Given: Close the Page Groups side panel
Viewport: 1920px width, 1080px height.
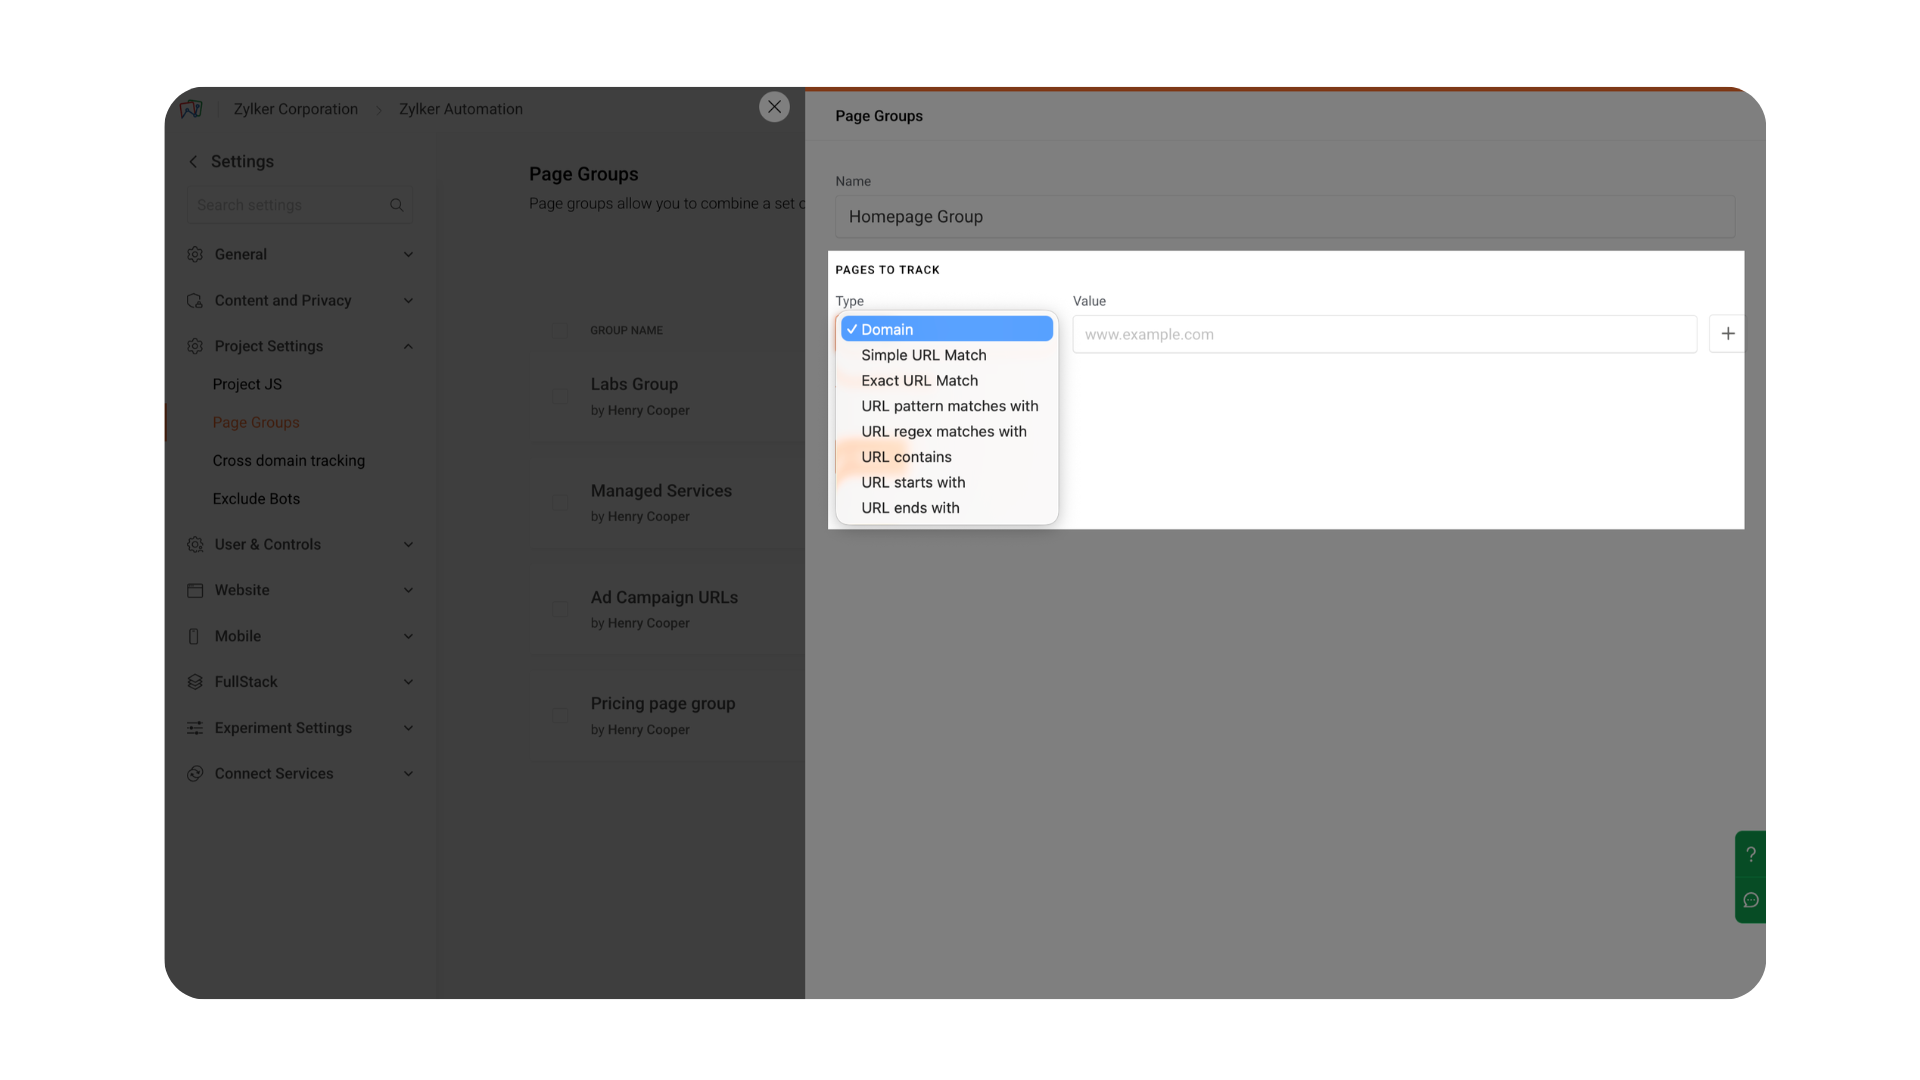Looking at the screenshot, I should click(774, 107).
